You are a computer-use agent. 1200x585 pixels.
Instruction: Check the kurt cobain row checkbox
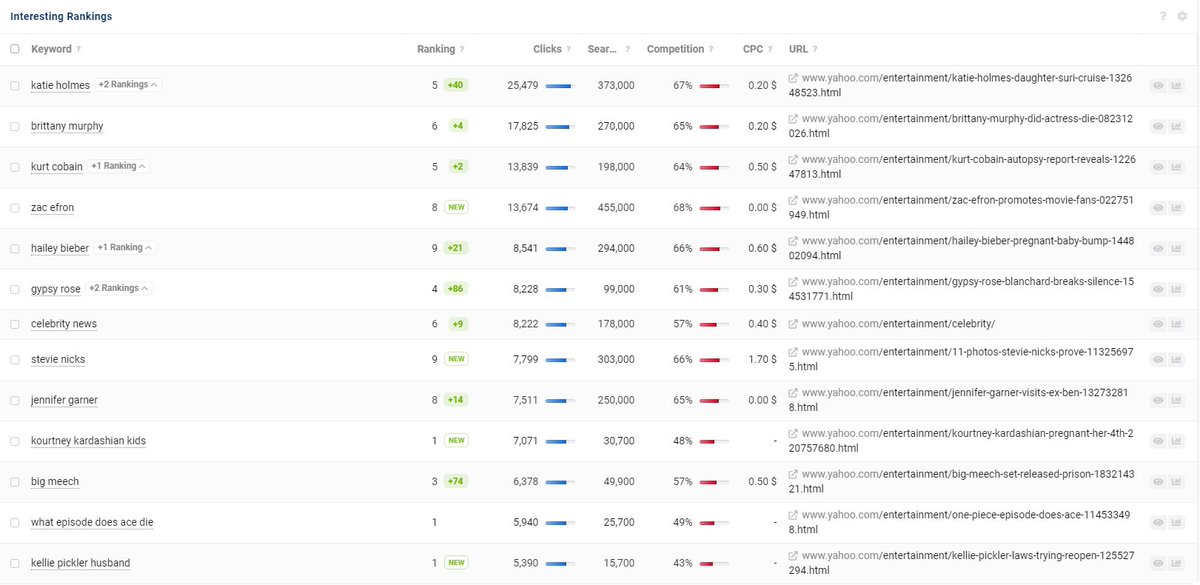point(15,167)
